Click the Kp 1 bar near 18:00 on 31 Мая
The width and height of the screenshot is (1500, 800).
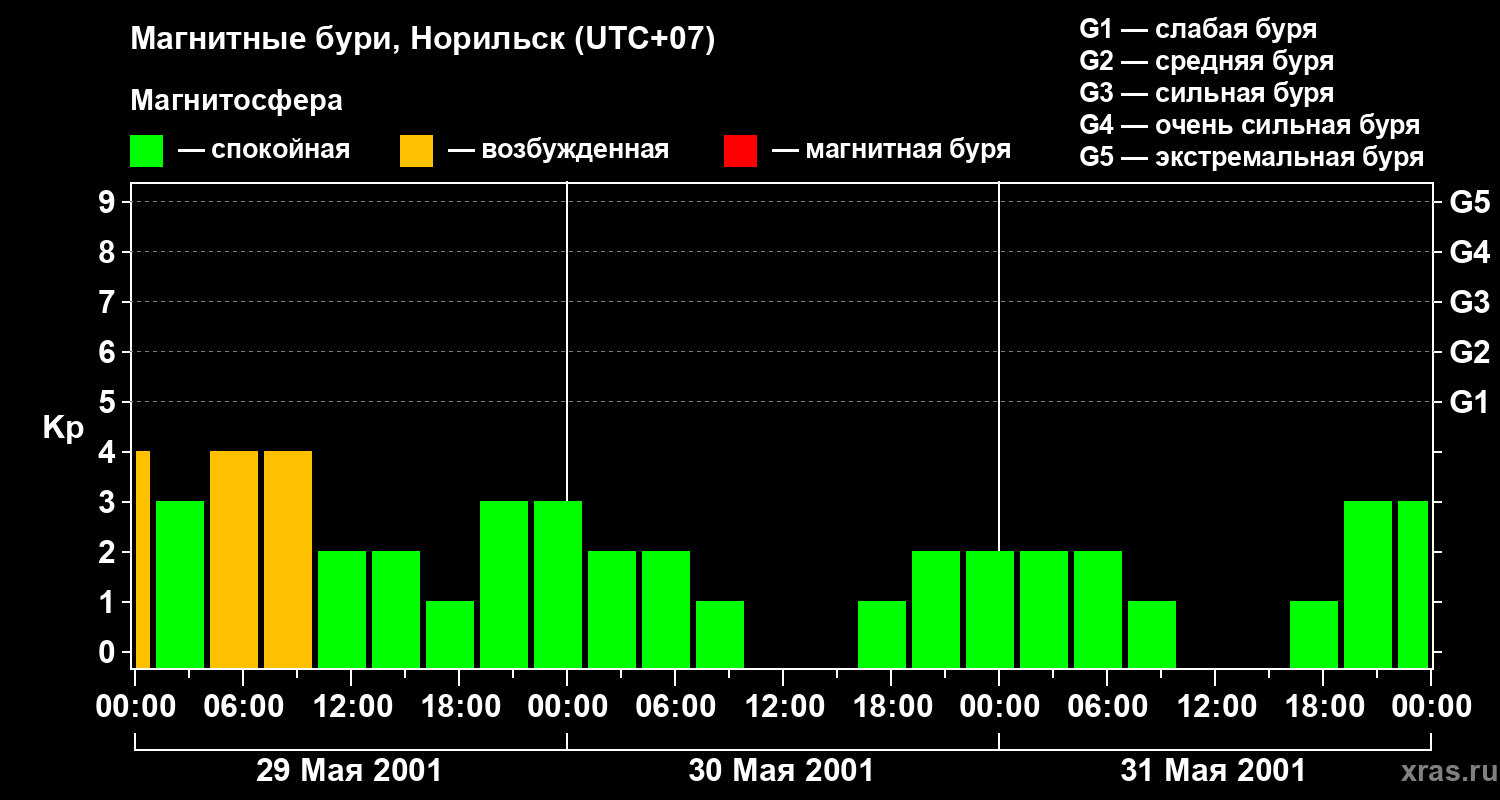(1314, 634)
